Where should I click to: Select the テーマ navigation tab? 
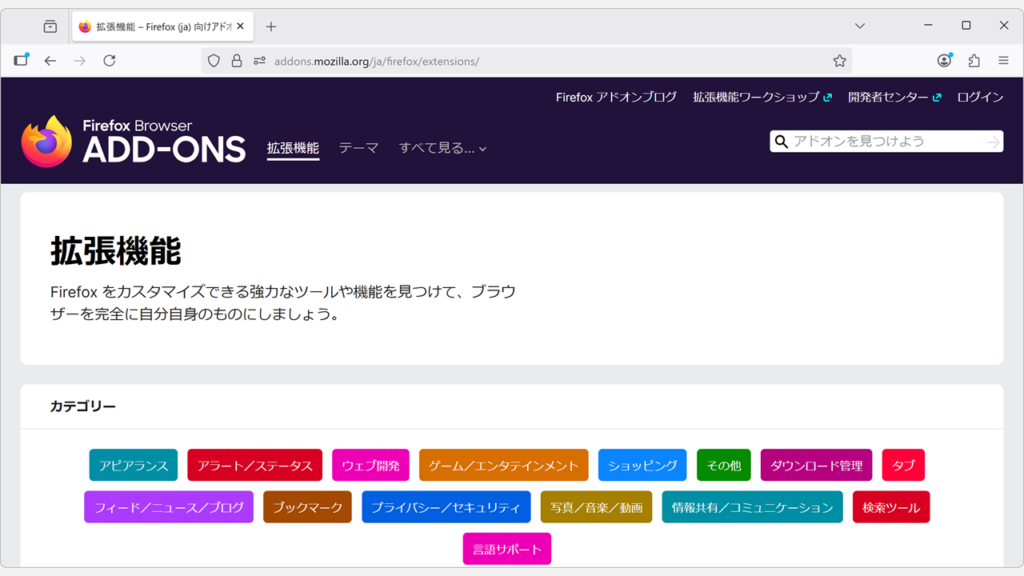click(x=359, y=148)
